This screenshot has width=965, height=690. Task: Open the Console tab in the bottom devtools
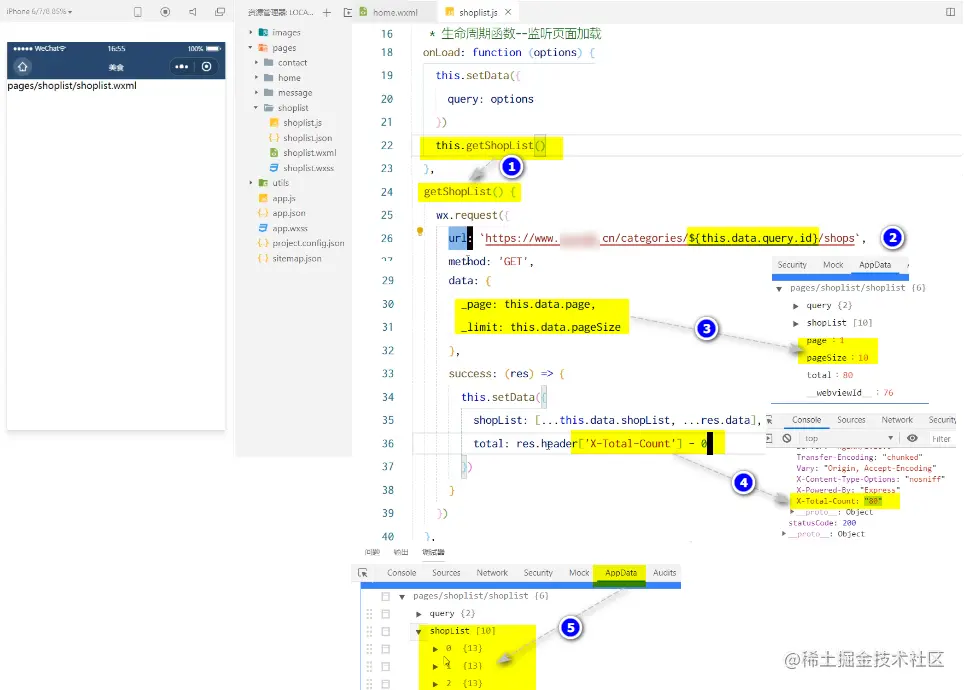(401, 572)
